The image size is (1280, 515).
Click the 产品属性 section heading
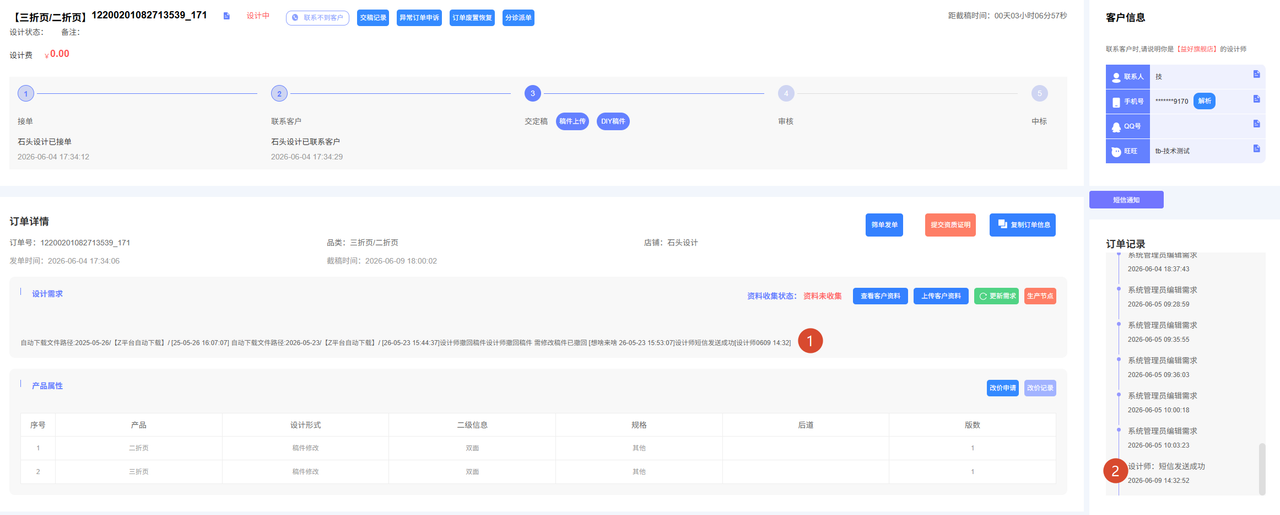[48, 385]
